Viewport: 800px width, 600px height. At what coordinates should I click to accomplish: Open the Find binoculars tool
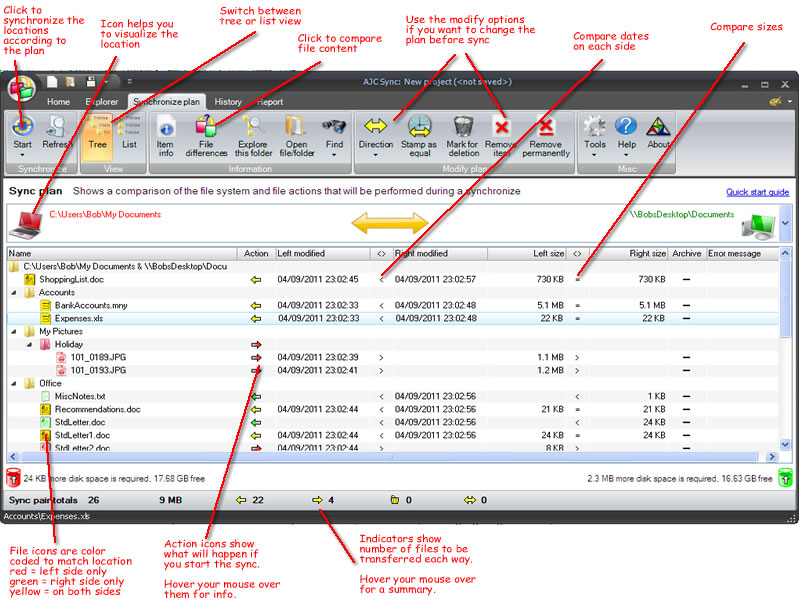click(x=334, y=127)
